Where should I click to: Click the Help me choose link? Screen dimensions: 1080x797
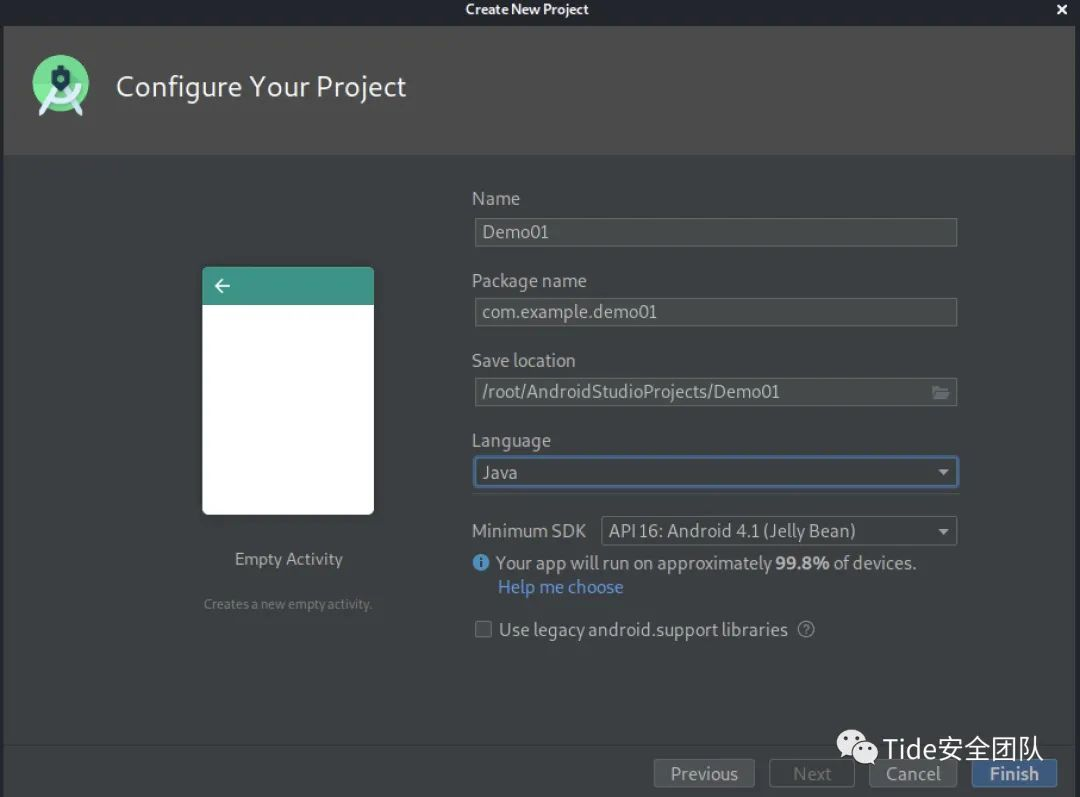[x=560, y=587]
